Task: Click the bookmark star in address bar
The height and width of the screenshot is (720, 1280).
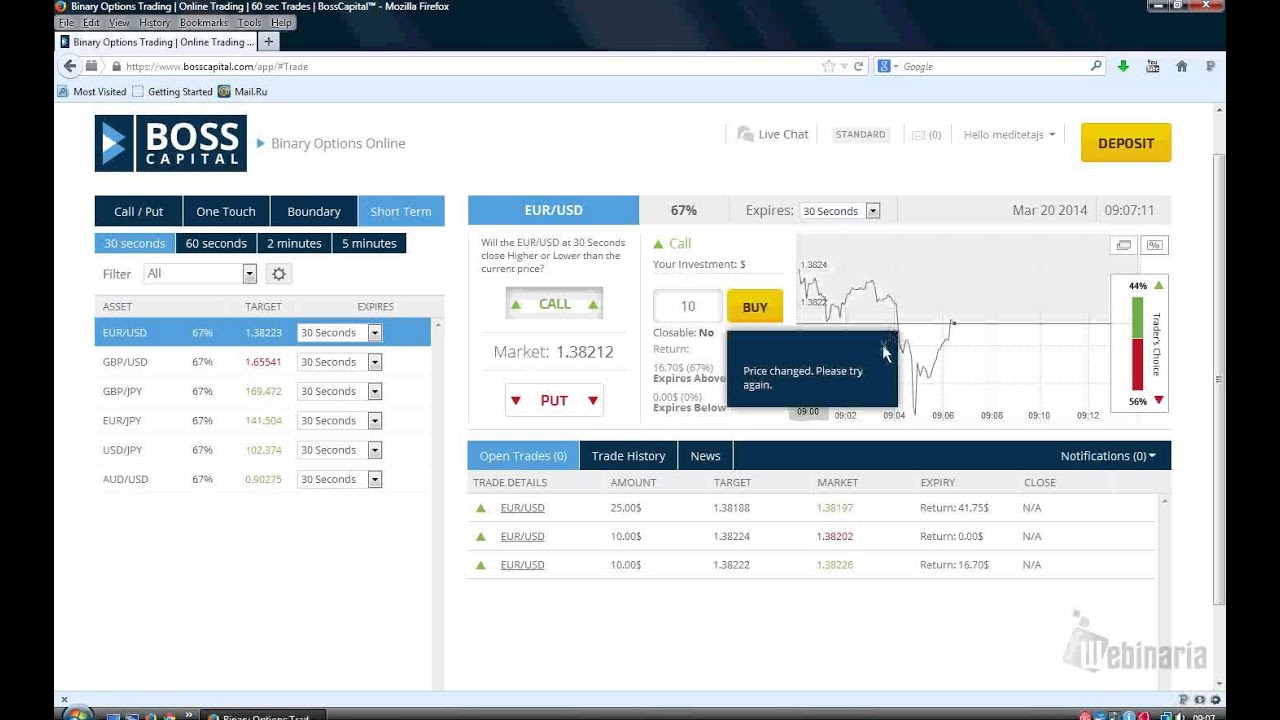Action: tap(828, 66)
